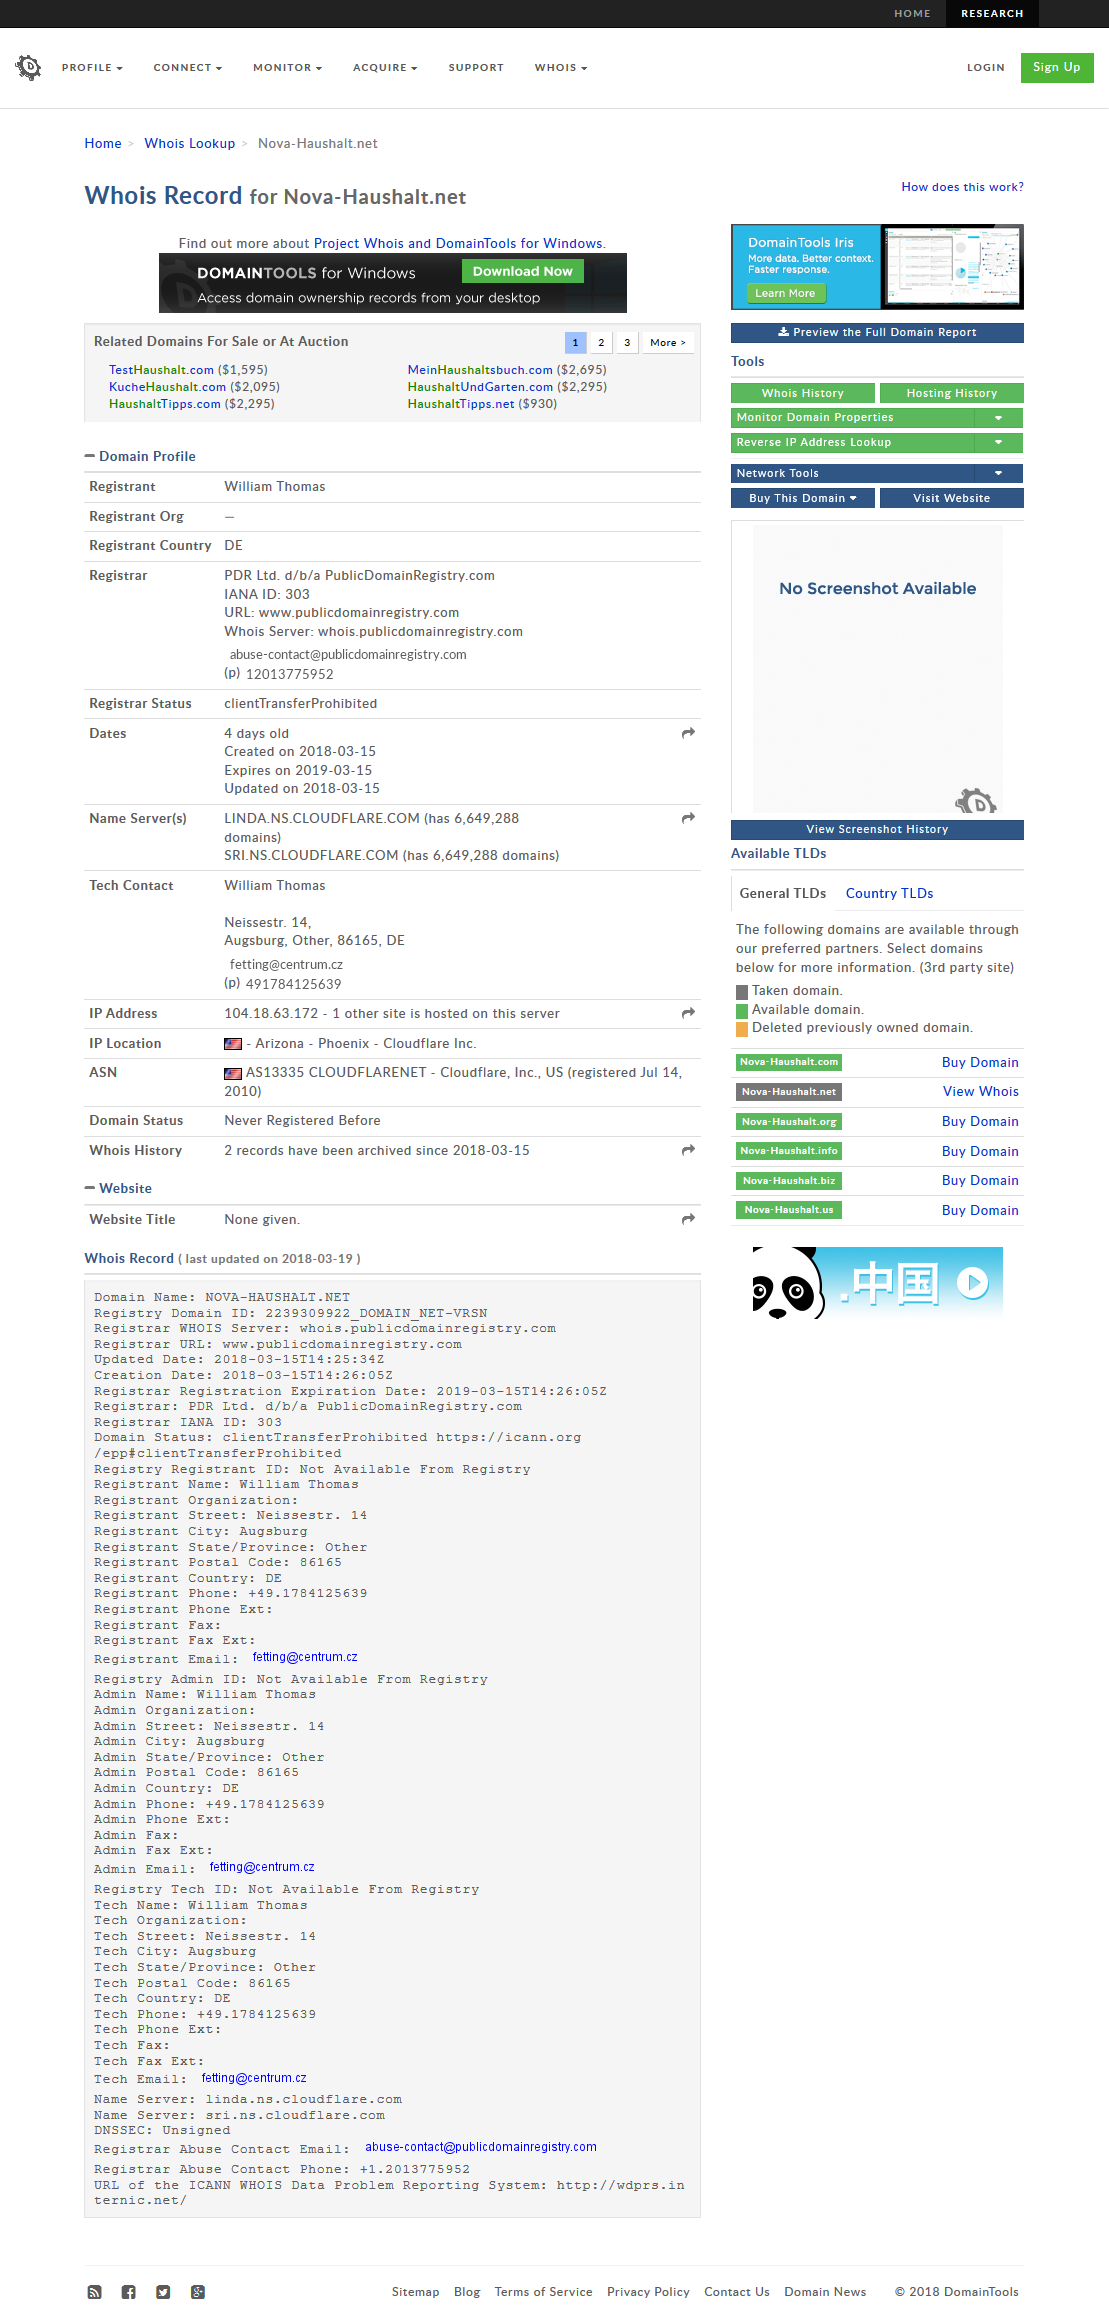Screen dimensions: 1109x2318
Task: Click the US flag in ASN row
Action: pyautogui.click(x=233, y=1073)
